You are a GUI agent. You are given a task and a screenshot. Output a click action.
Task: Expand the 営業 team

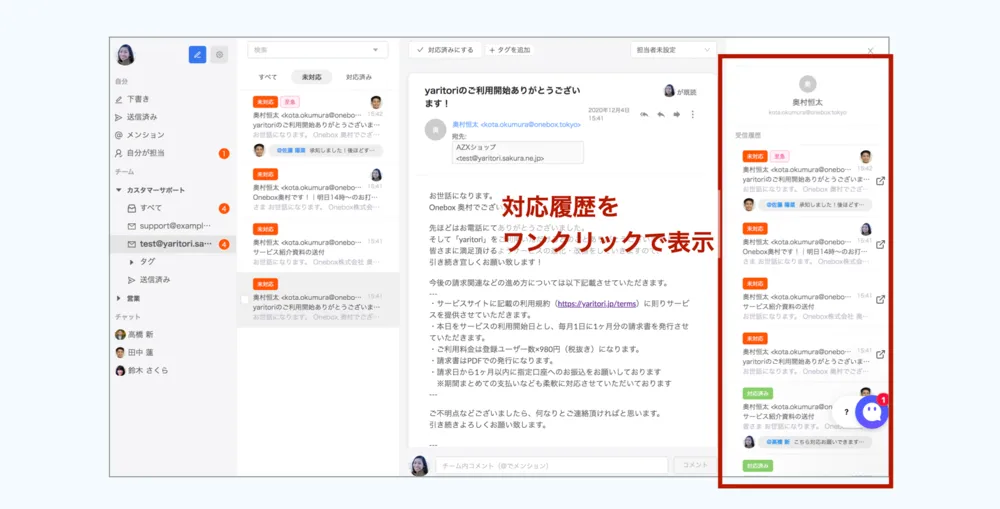tap(119, 298)
